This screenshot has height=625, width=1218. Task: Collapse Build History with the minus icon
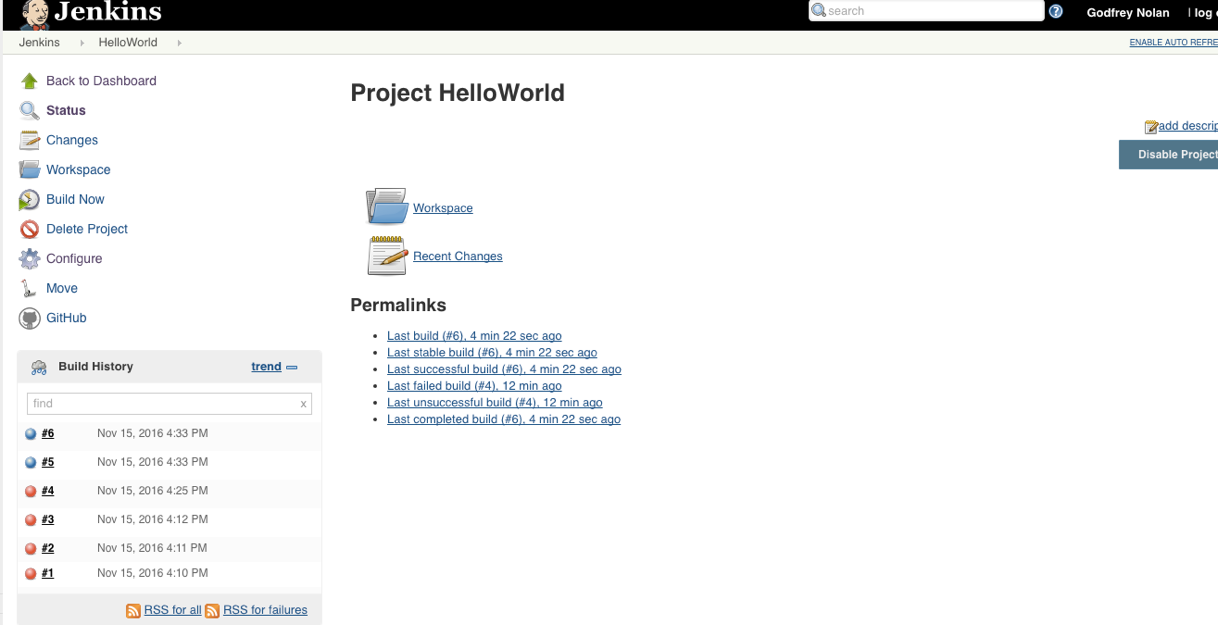292,367
